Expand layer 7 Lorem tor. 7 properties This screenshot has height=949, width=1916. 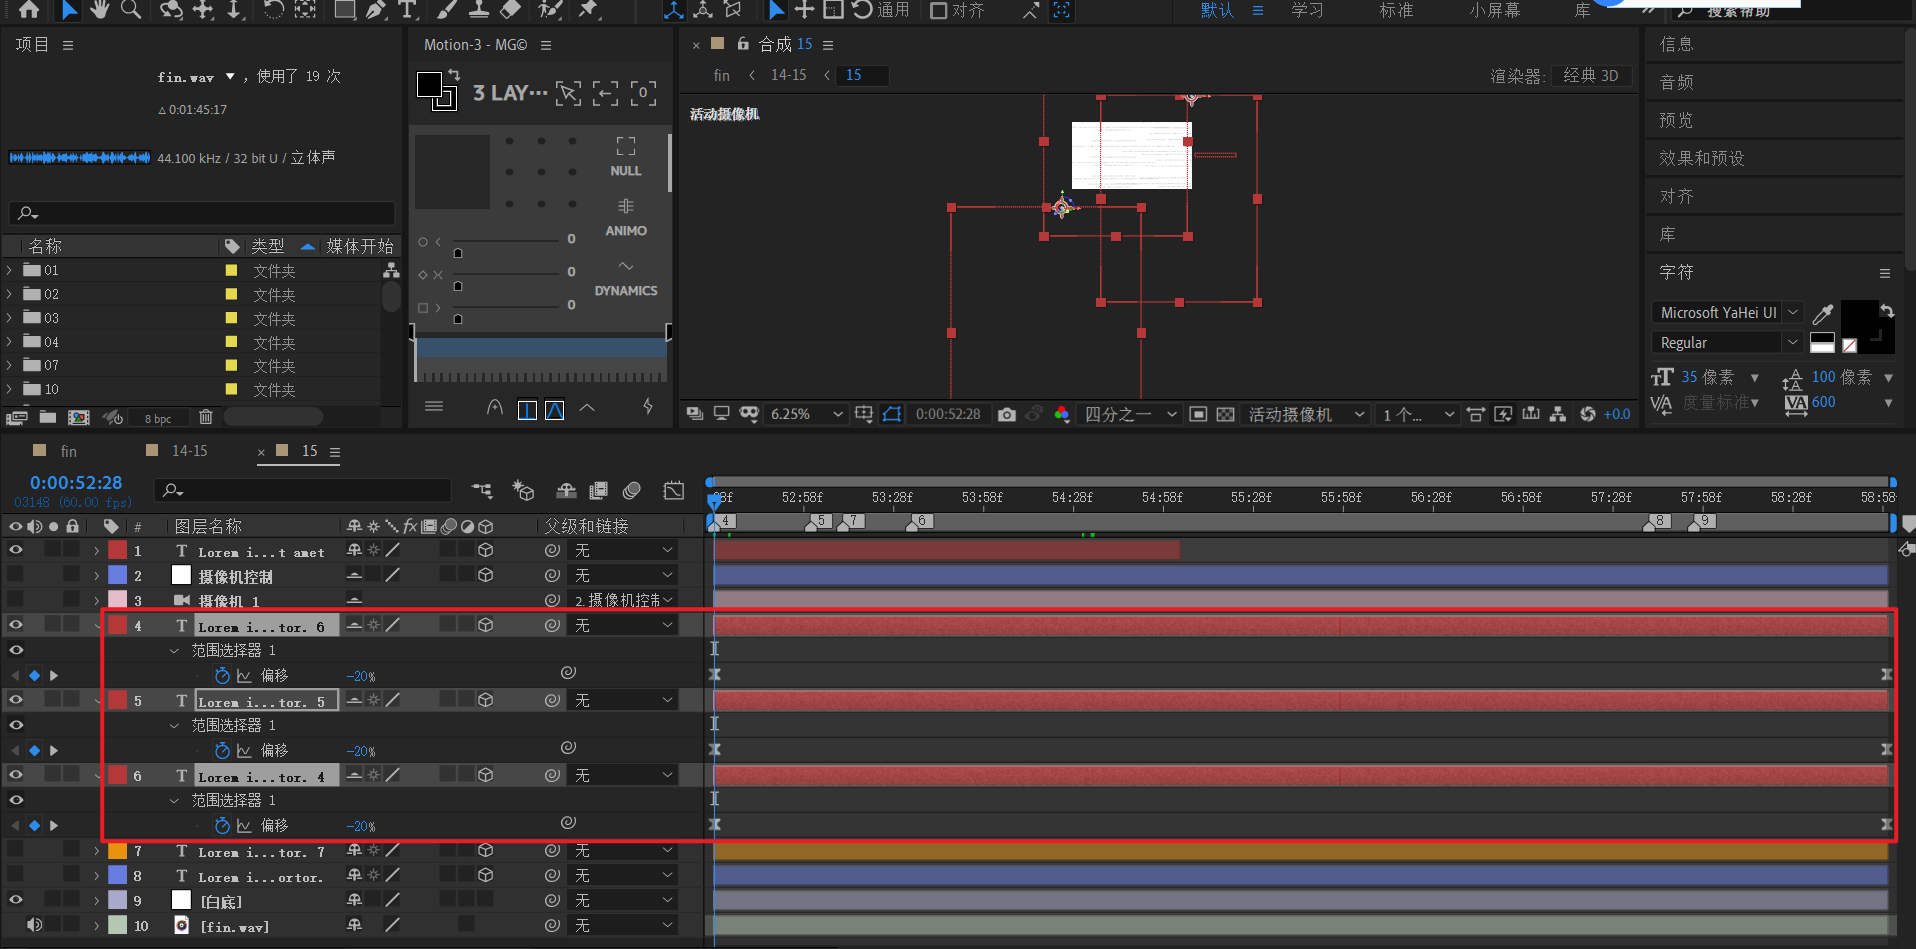click(x=97, y=851)
